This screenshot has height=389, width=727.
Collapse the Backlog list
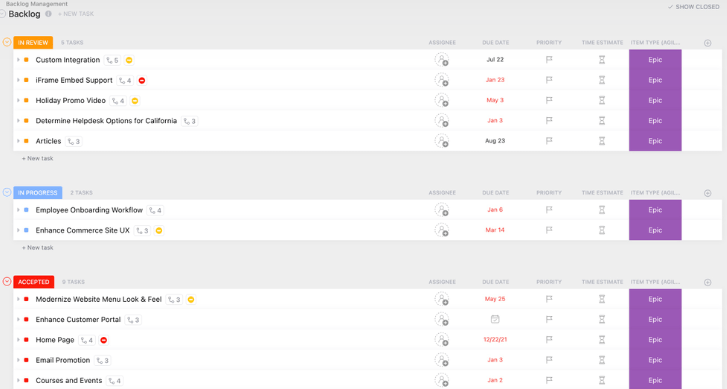click(3, 14)
